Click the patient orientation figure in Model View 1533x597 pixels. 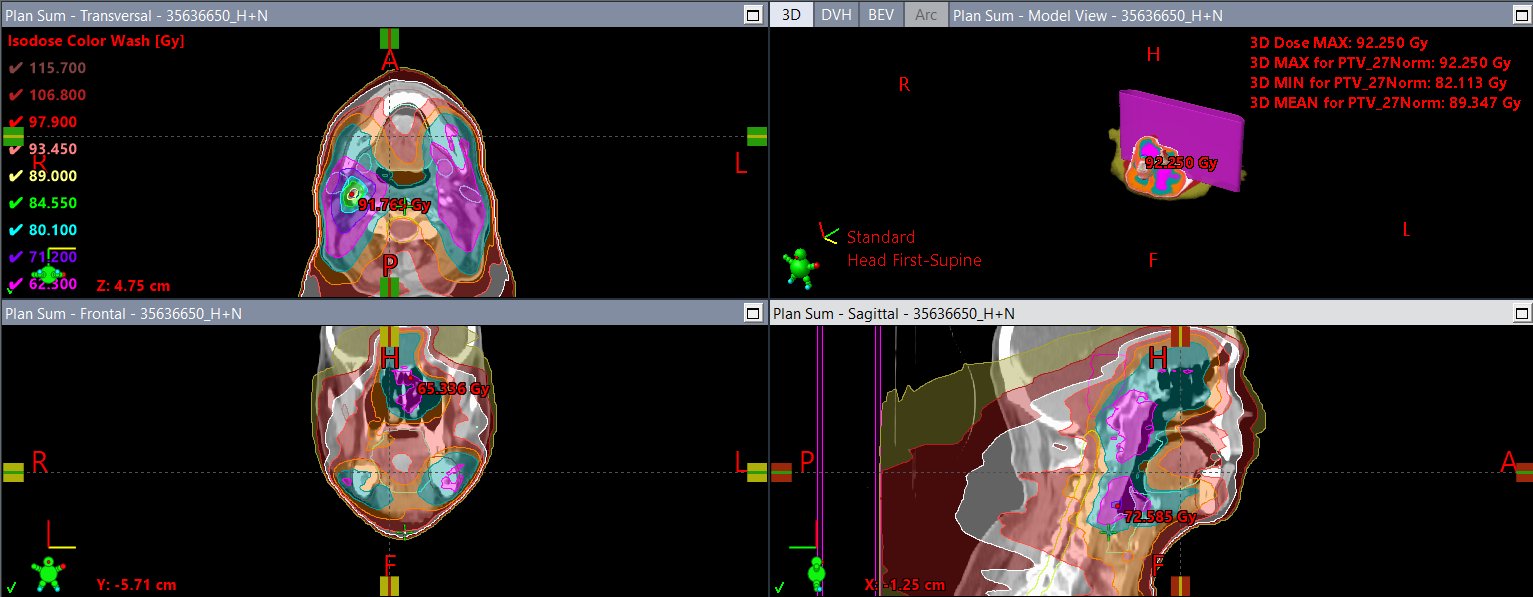click(x=799, y=267)
